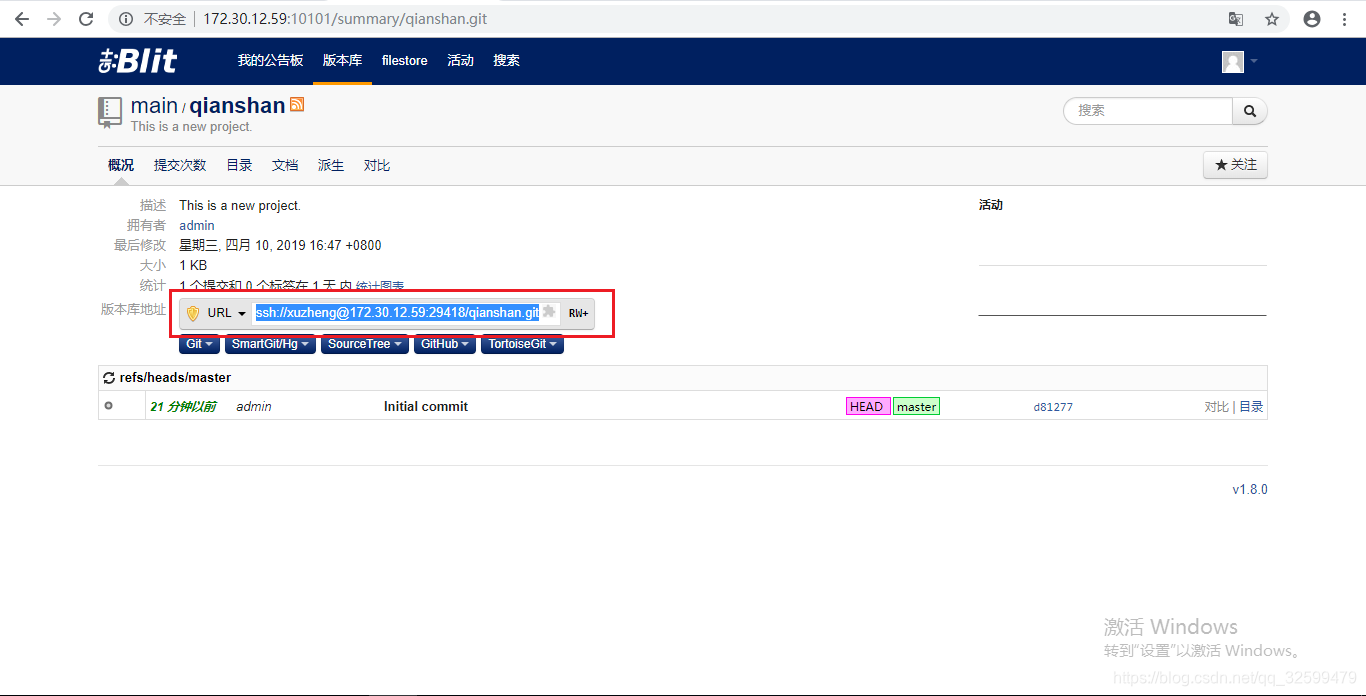
Task: Open the Git clone dropdown
Action: 199,344
